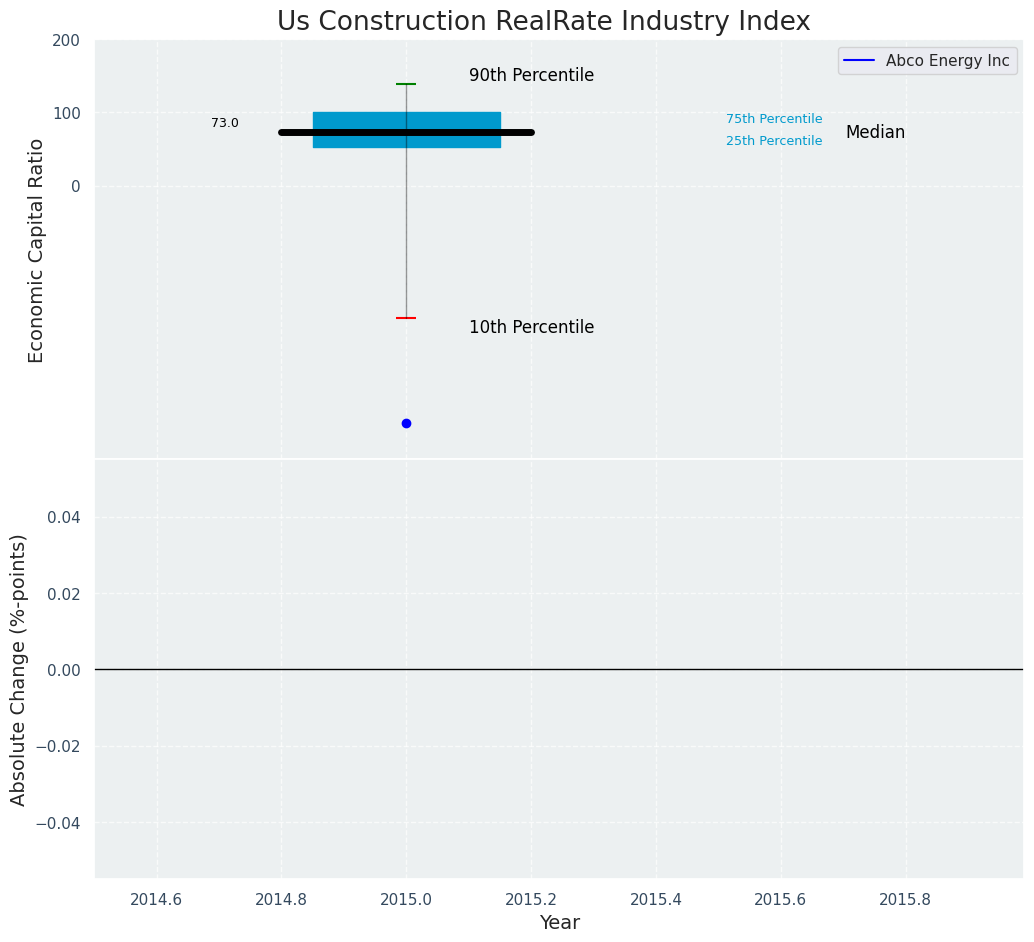Image resolution: width=1034 pixels, height=942 pixels.
Task: Click the Economic Capital Ratio axis label
Action: click(x=37, y=250)
